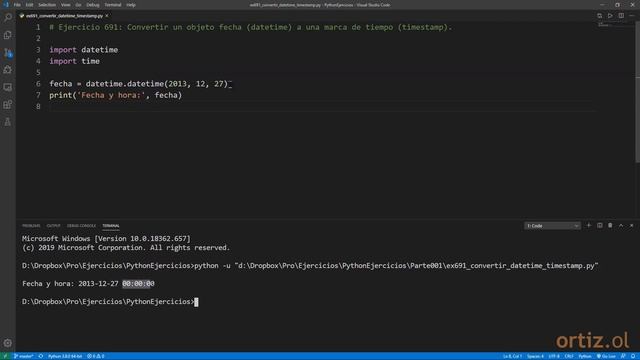Switch to the Debug Console tab
Screen dimensions: 640x360
pyautogui.click(x=81, y=226)
